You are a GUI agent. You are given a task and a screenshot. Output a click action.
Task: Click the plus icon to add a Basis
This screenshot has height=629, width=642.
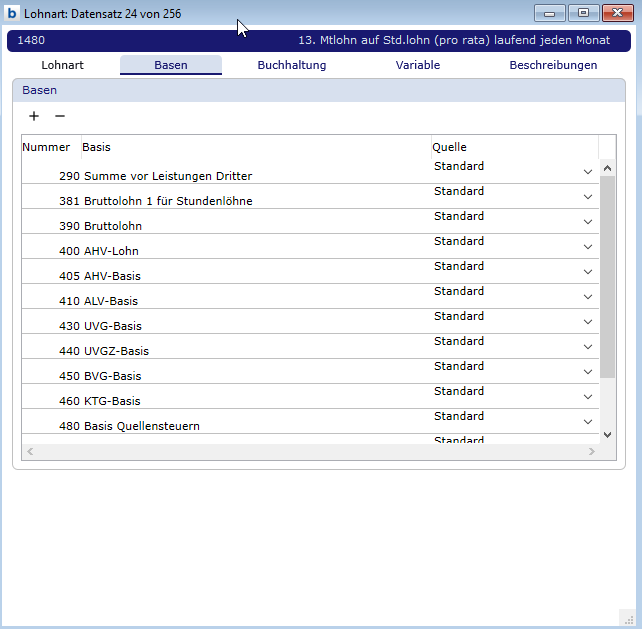click(34, 116)
